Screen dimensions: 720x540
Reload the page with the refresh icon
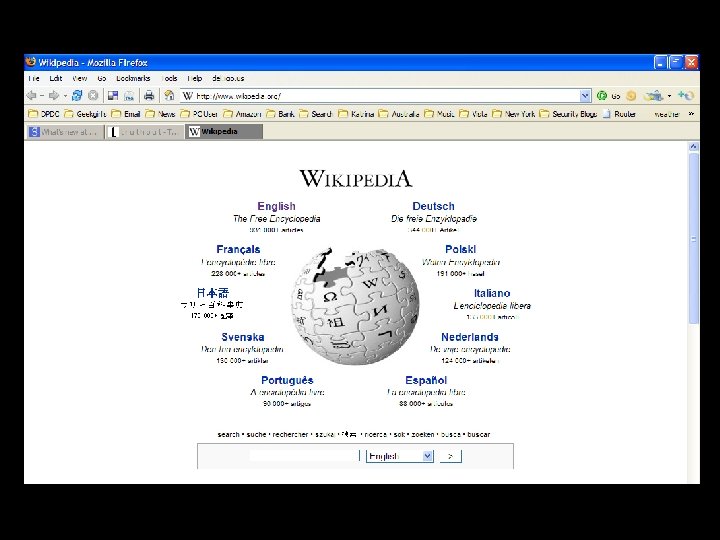coord(77,96)
